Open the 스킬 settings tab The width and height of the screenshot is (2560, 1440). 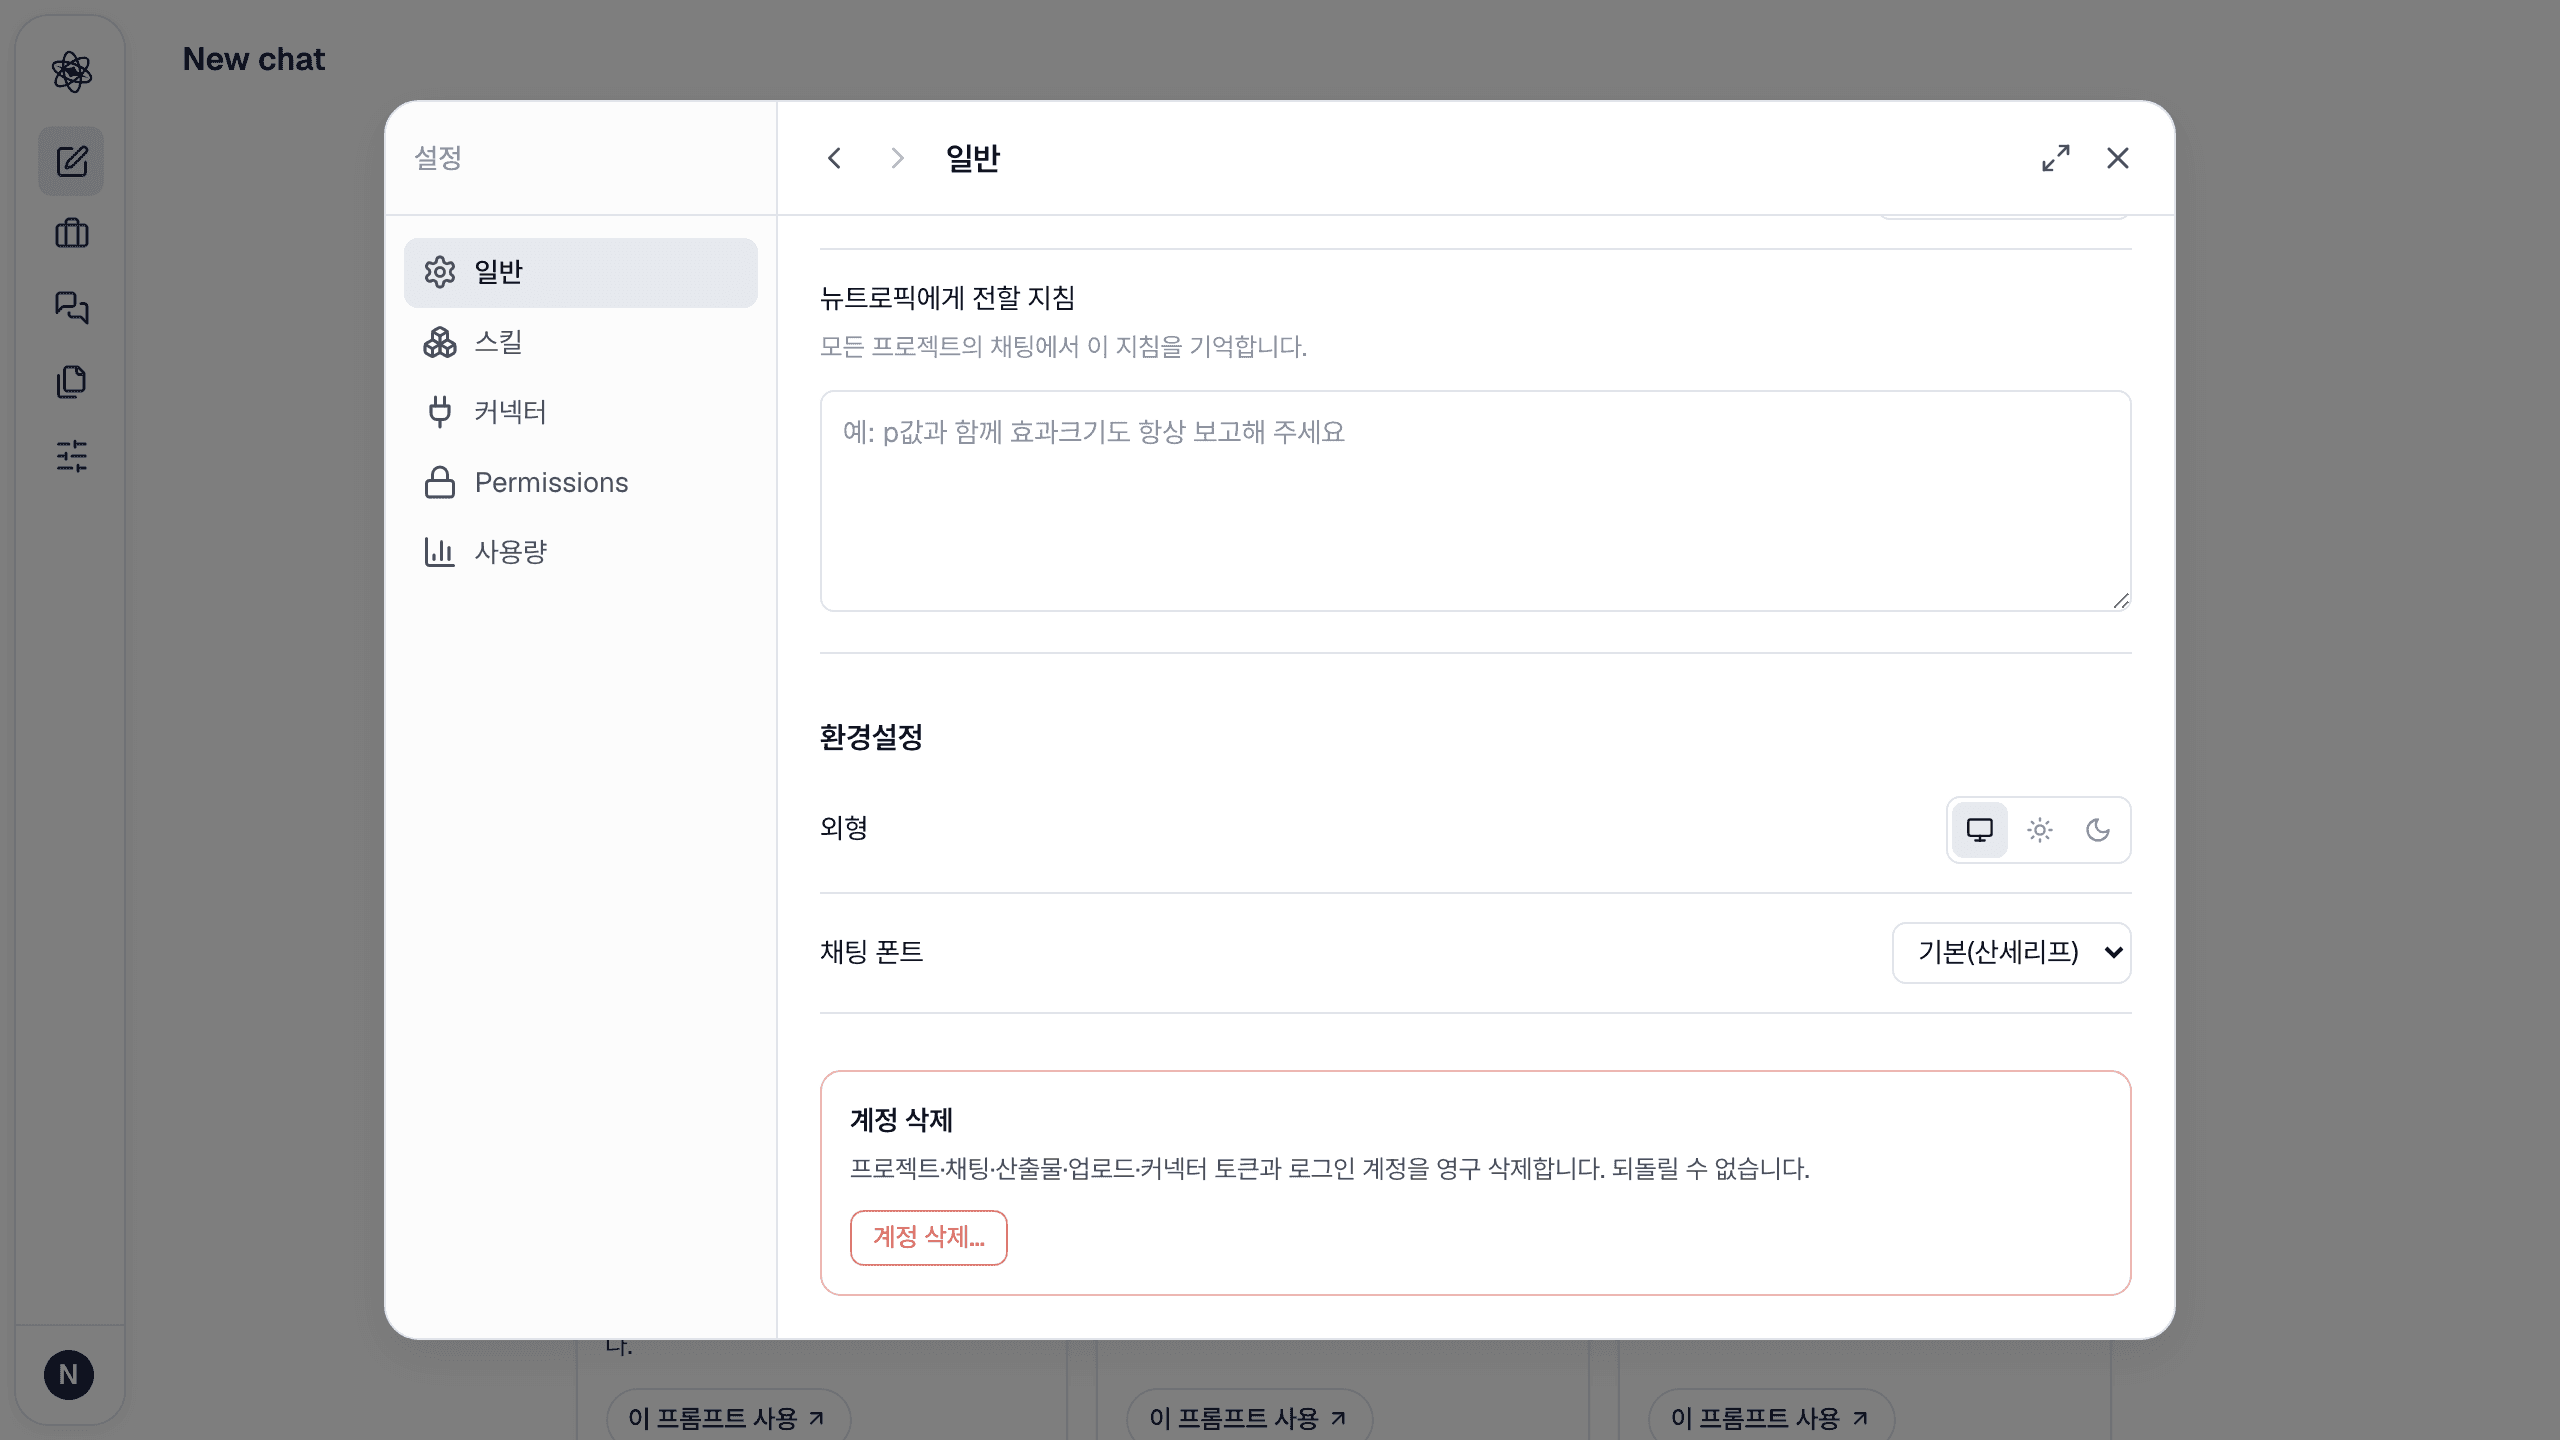[x=580, y=342]
